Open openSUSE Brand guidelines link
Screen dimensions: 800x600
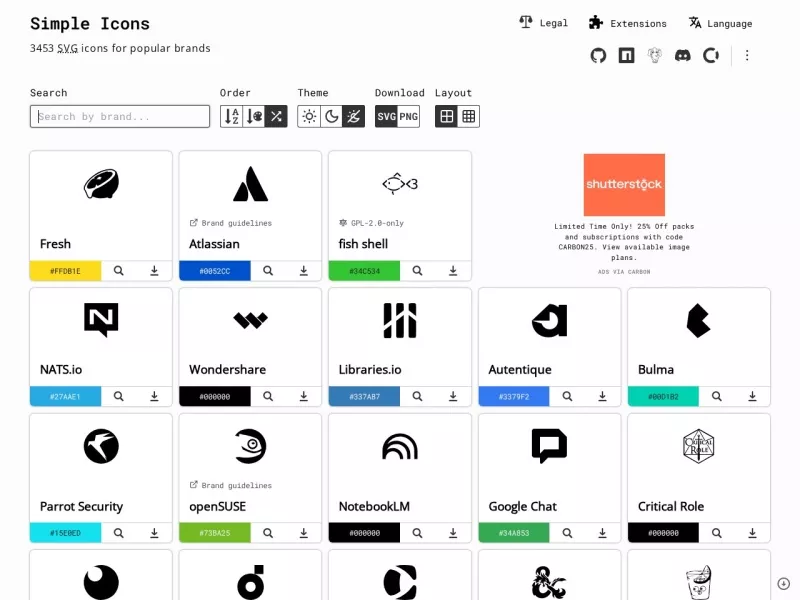pos(231,485)
